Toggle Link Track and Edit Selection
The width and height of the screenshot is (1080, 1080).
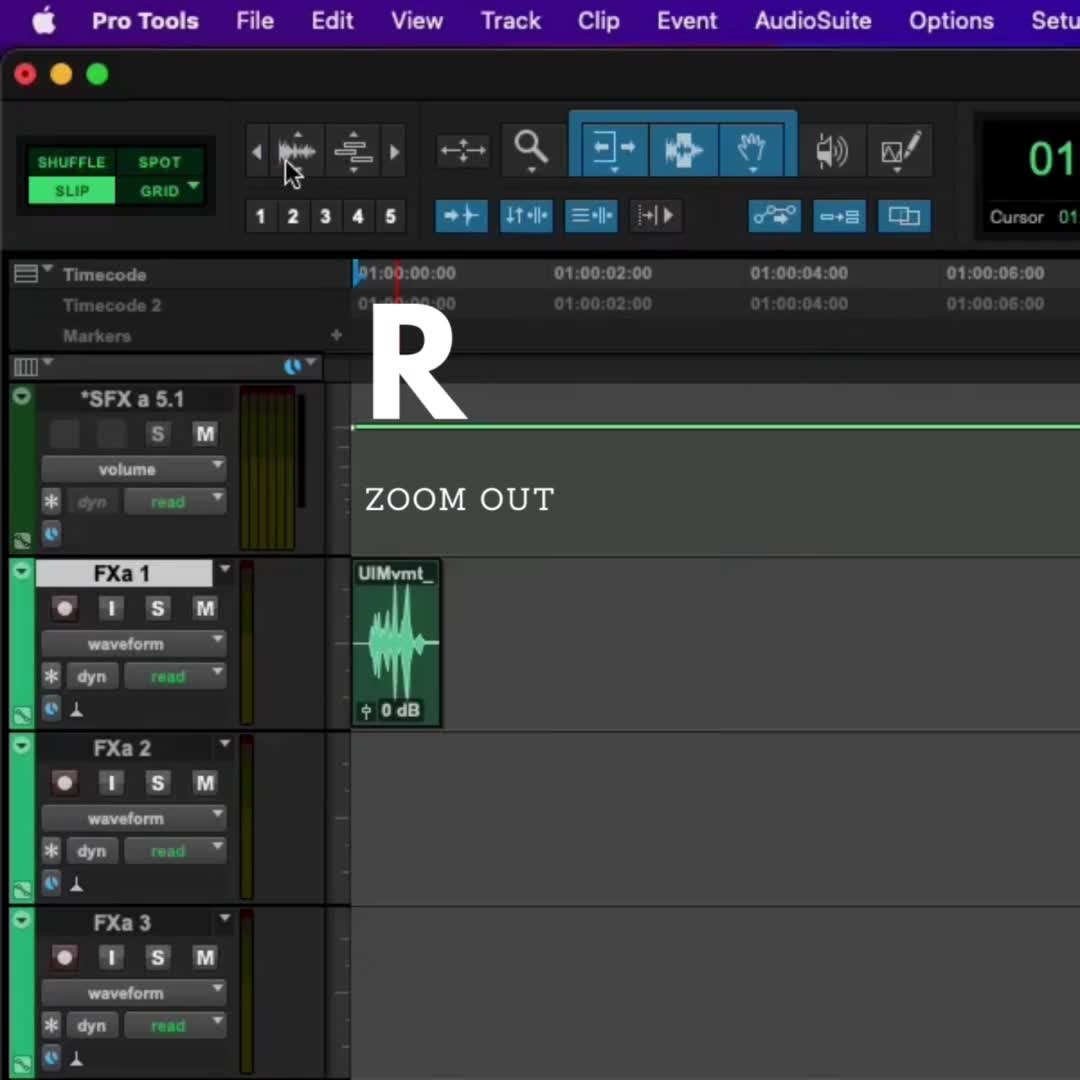click(591, 216)
